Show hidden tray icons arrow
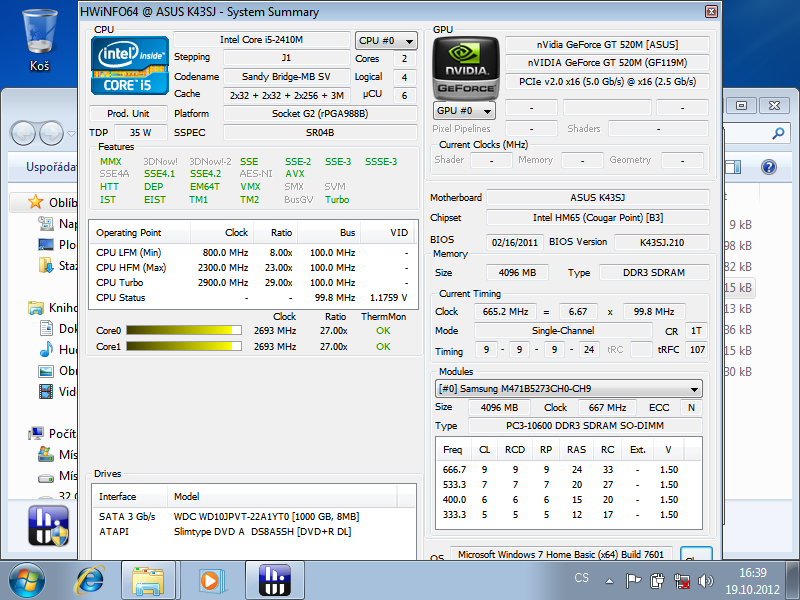The image size is (800, 600). (x=609, y=581)
